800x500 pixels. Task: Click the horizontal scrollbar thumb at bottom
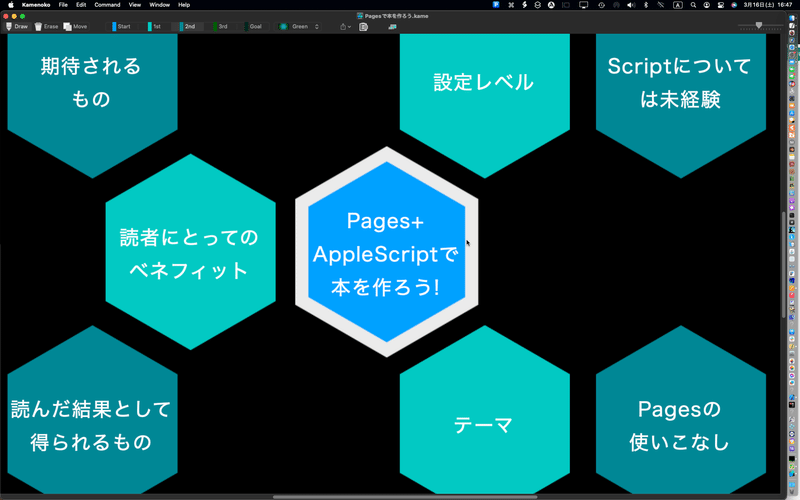(405, 497)
